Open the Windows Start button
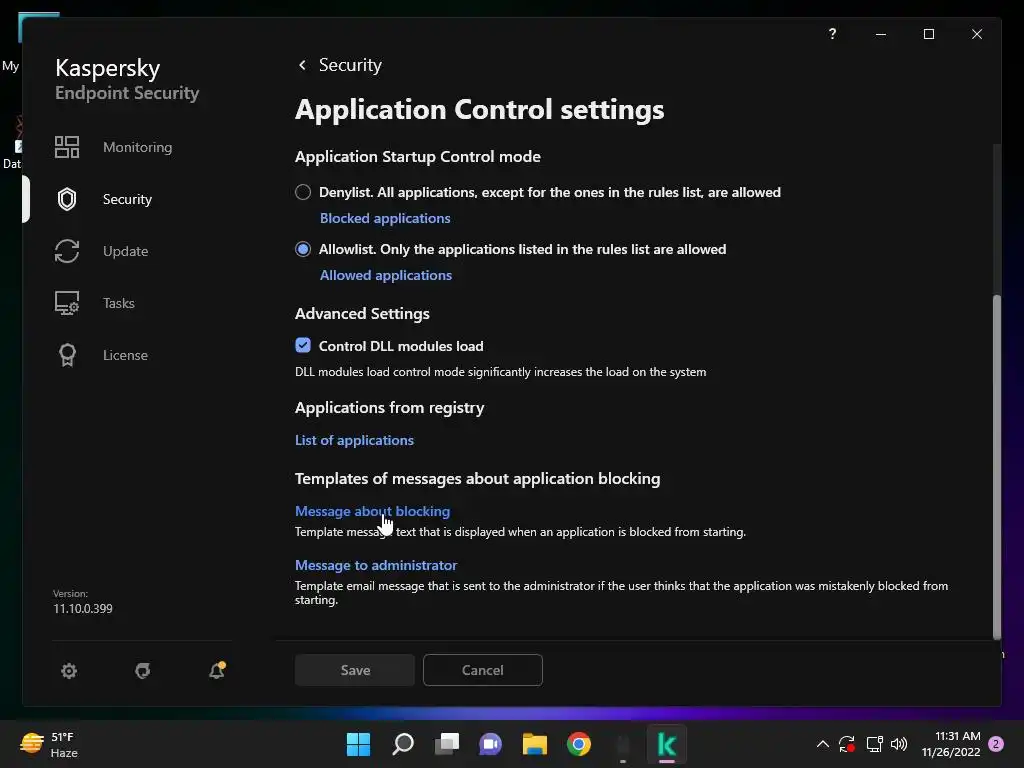This screenshot has height=768, width=1024. click(358, 744)
